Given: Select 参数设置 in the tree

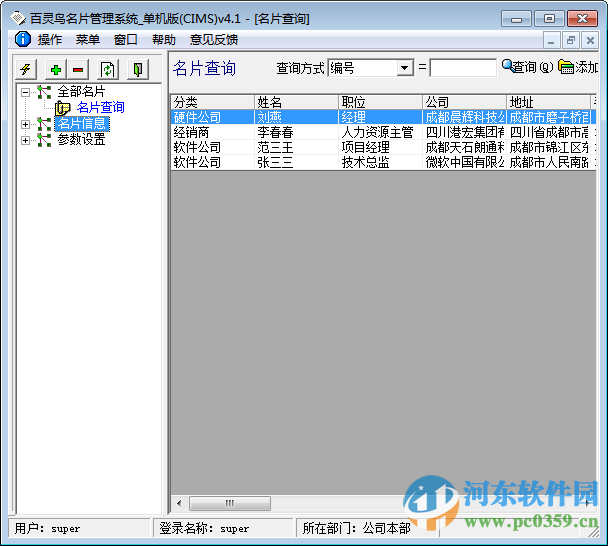Looking at the screenshot, I should click(x=81, y=140).
